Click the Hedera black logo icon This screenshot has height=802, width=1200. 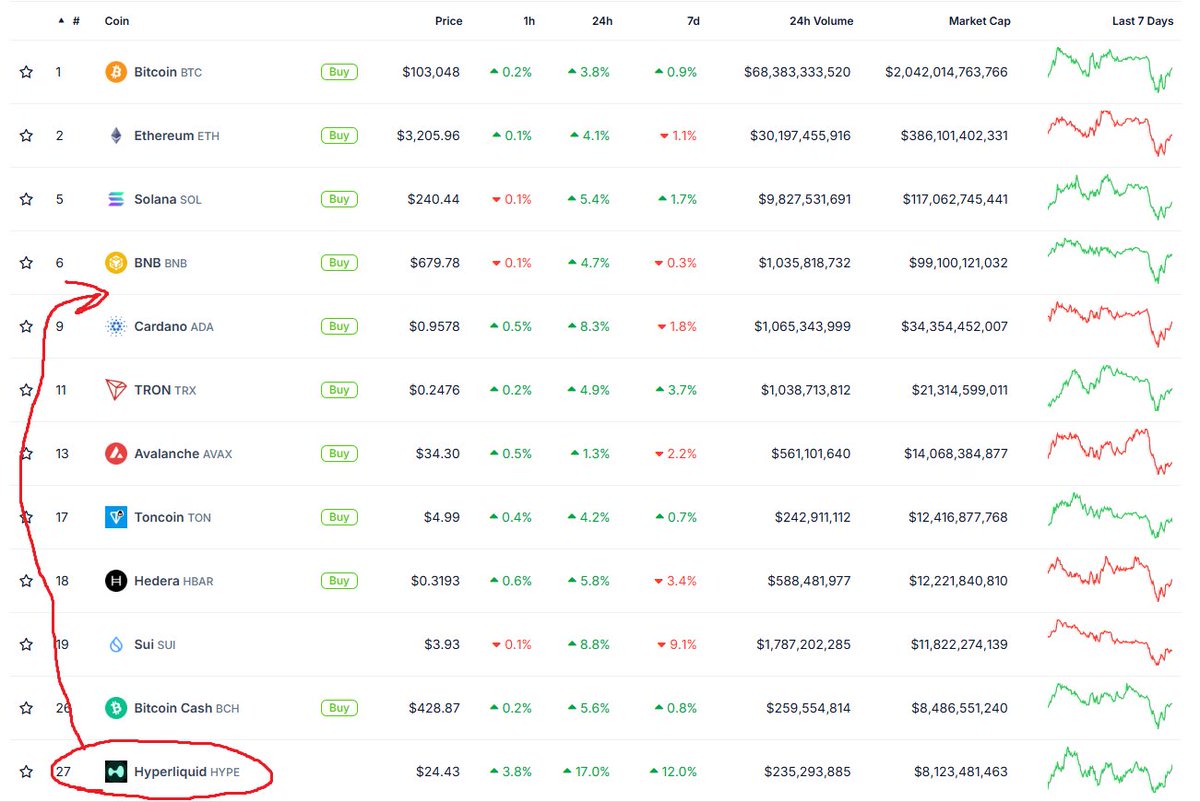116,581
